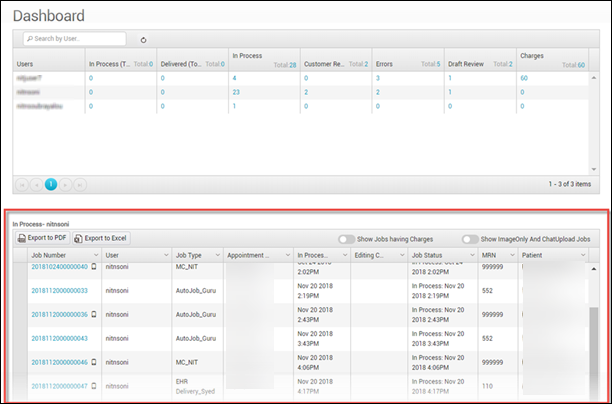
Task: Go to first page in pager
Action: tap(22, 184)
